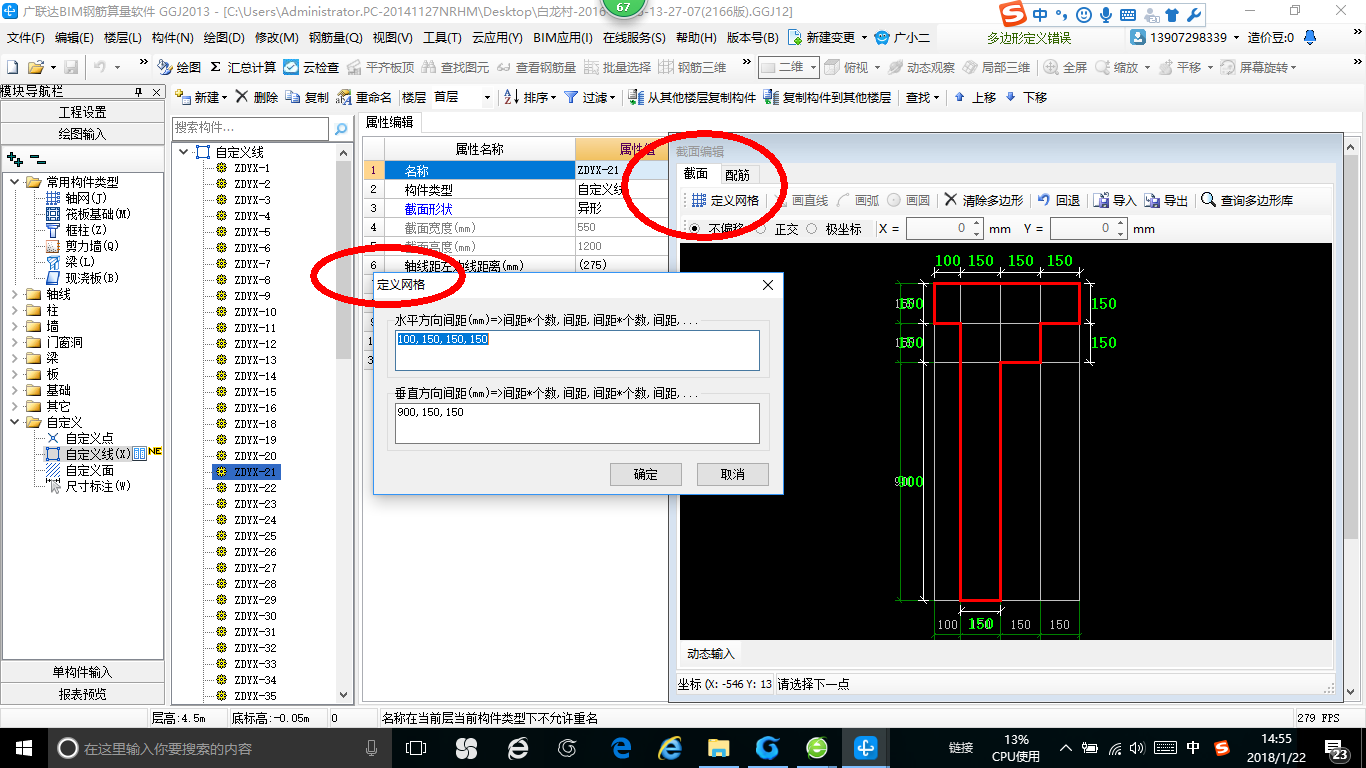1366x768 pixels.
Task: Open Task View on the taskbar
Action: pos(415,747)
